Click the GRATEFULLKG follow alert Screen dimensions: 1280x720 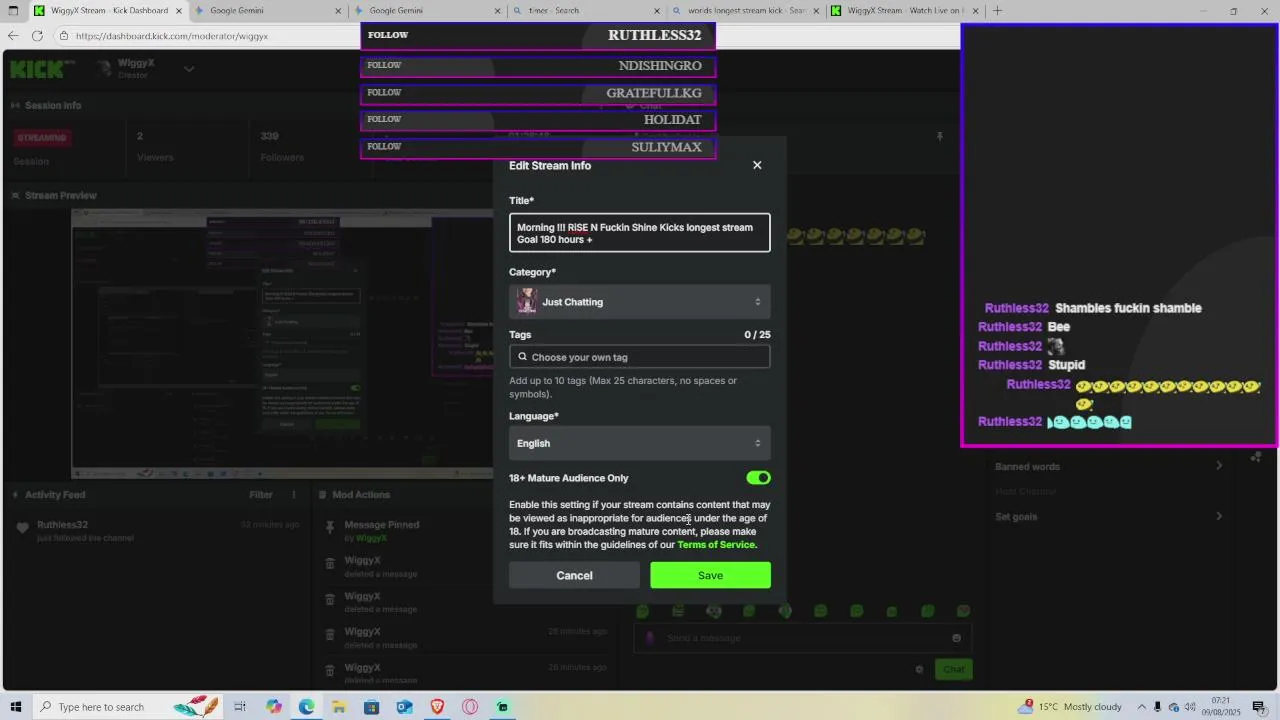(538, 93)
